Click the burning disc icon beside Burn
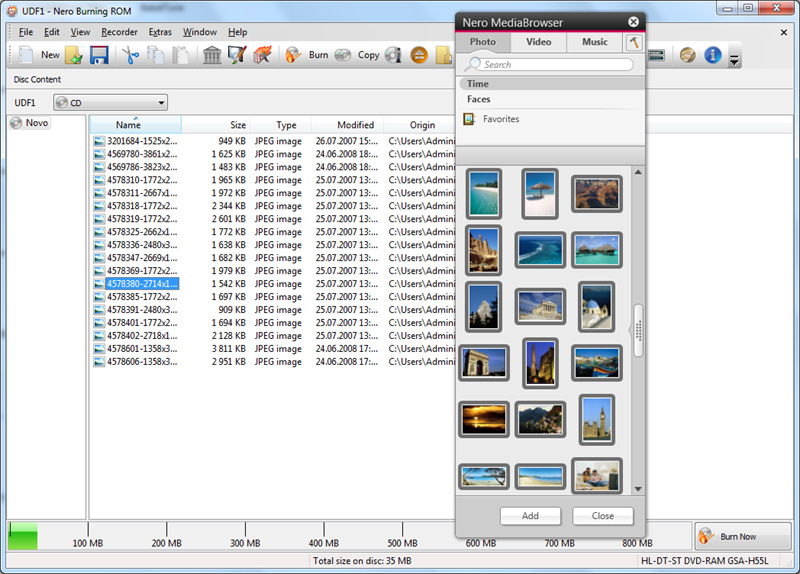 (293, 55)
